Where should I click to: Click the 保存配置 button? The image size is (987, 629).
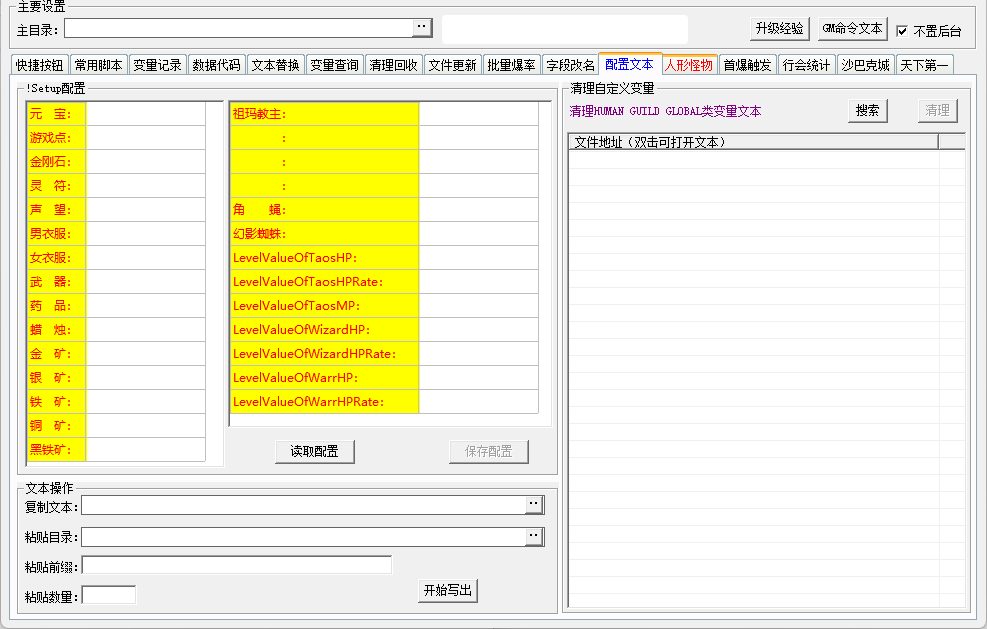[x=488, y=451]
